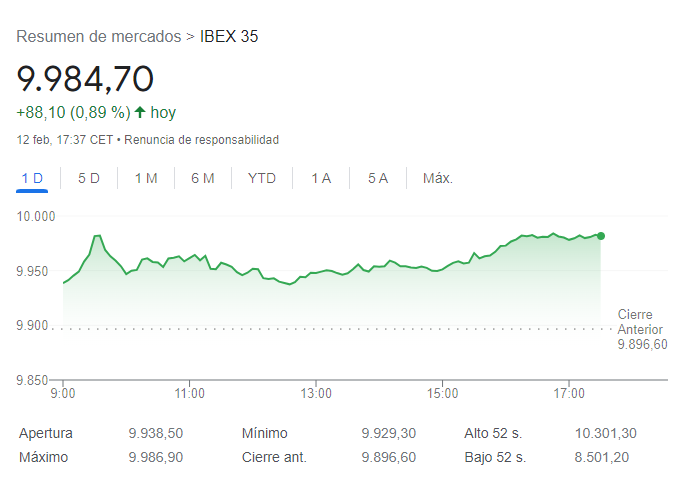The width and height of the screenshot is (700, 485).
Task: Select the Máx. time range tab
Action: [x=438, y=178]
